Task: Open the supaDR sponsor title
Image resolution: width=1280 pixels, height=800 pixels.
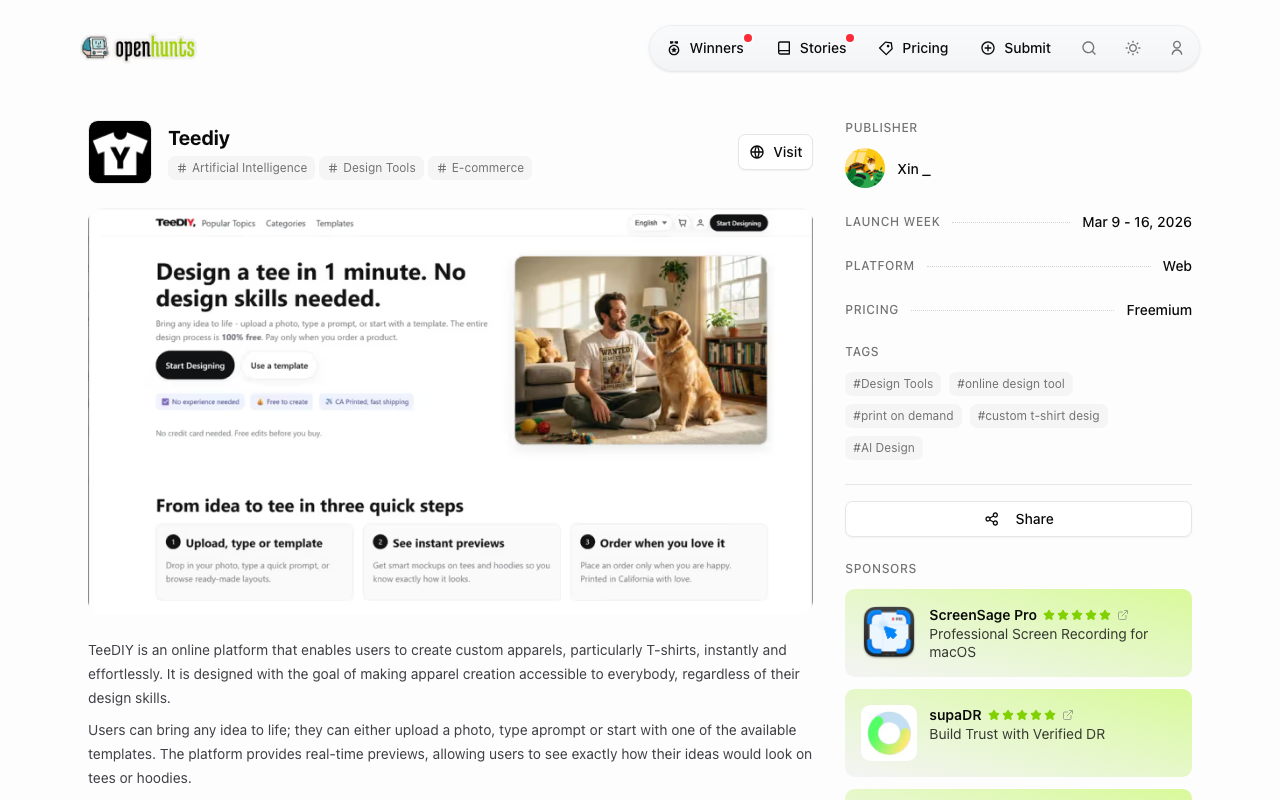Action: click(x=955, y=715)
